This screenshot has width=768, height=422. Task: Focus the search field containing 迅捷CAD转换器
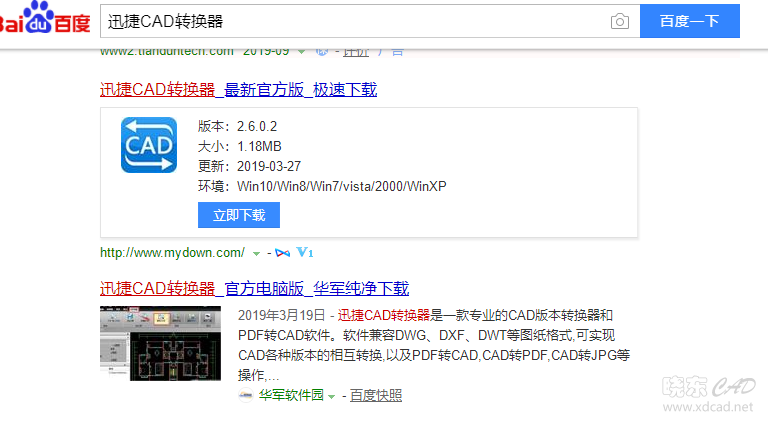pyautogui.click(x=350, y=21)
